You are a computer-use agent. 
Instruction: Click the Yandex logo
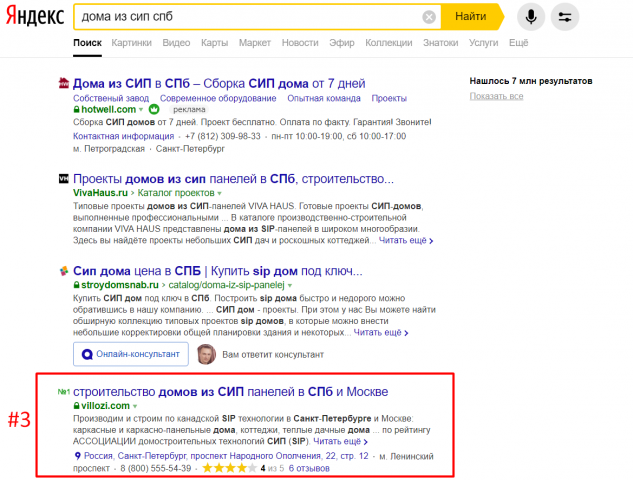[x=35, y=16]
